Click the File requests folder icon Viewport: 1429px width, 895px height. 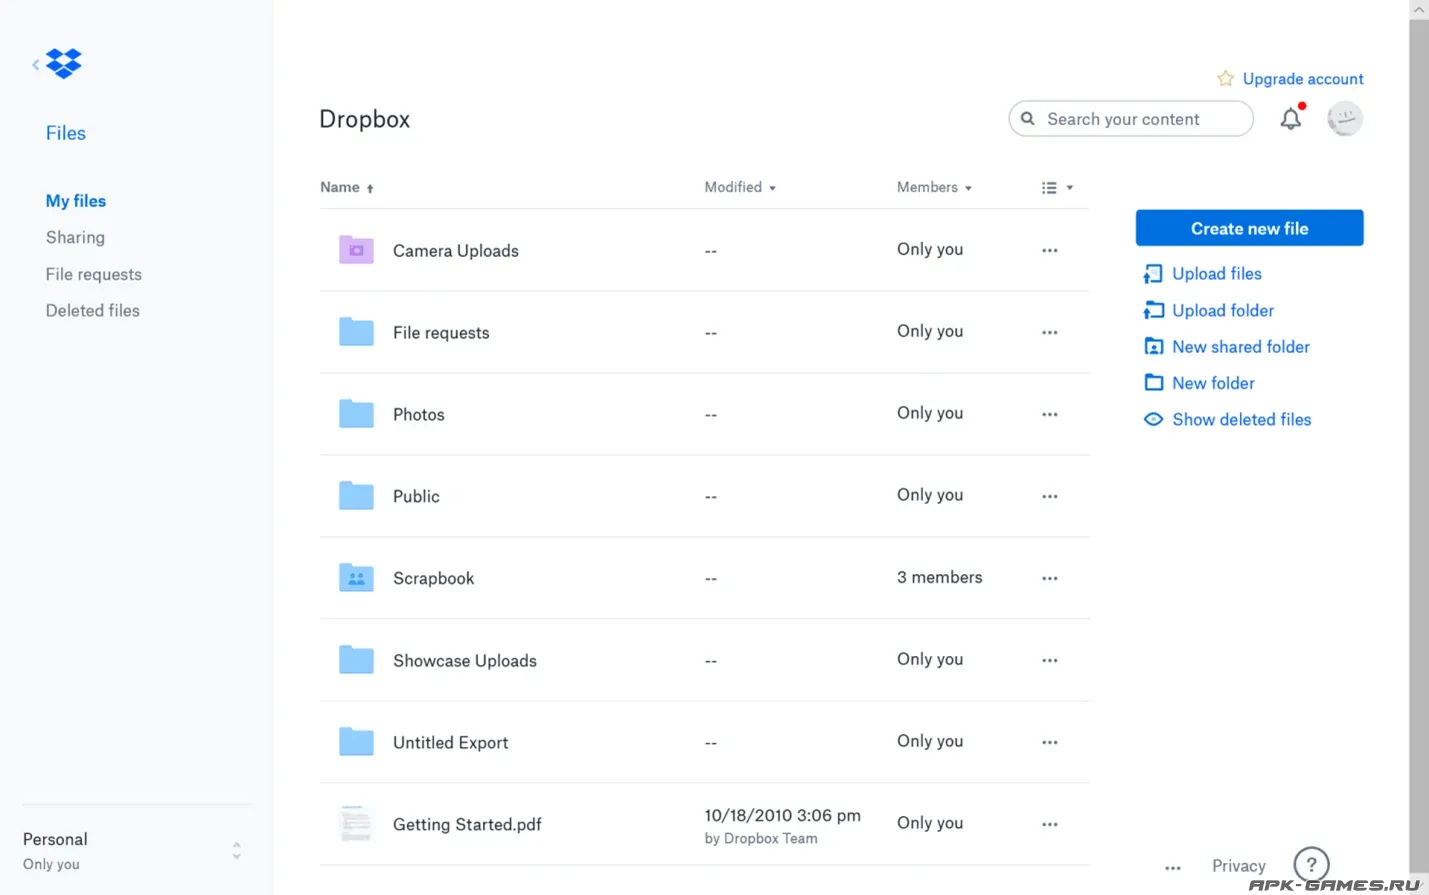pyautogui.click(x=356, y=331)
